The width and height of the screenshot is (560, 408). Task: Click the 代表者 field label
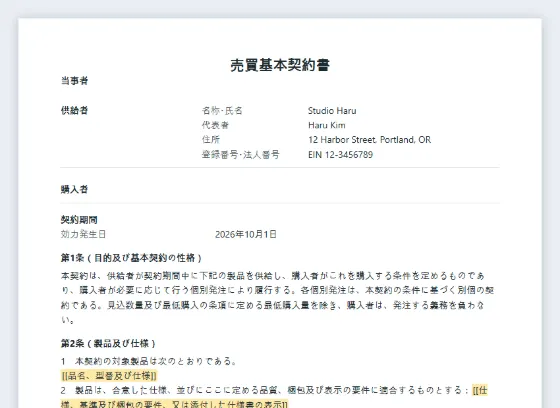[215, 125]
